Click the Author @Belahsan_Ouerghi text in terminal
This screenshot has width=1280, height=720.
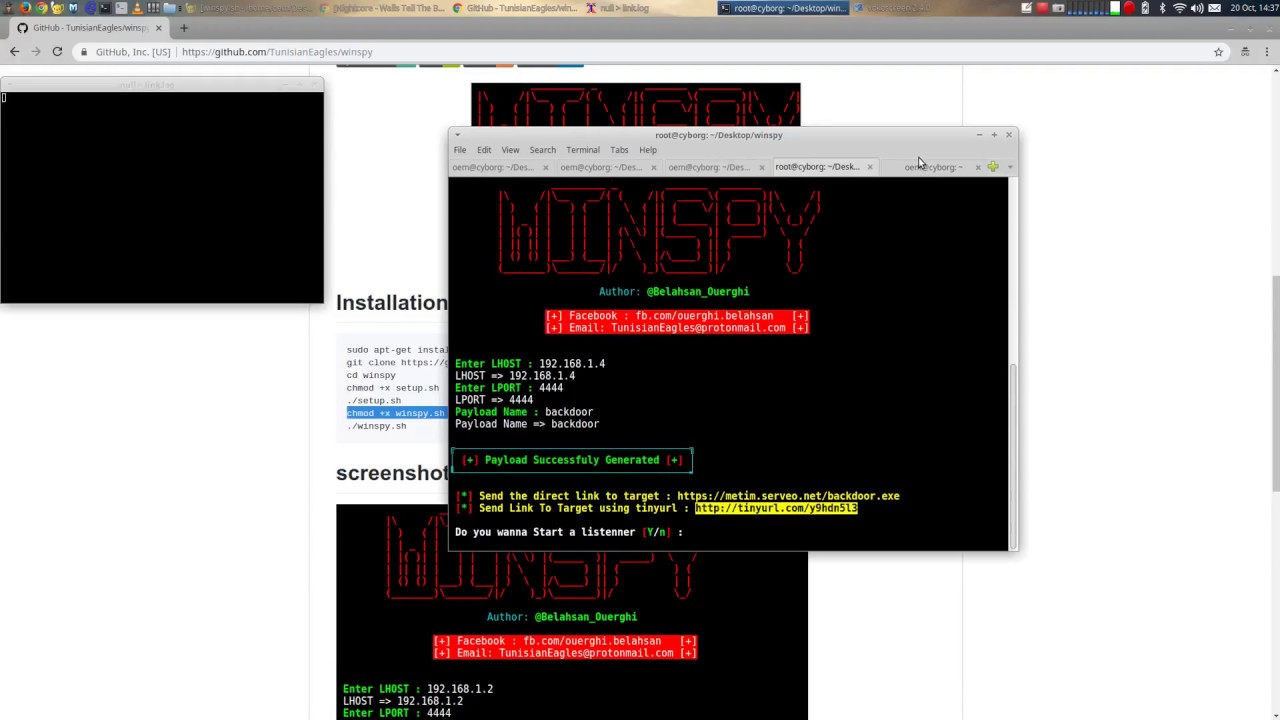click(x=674, y=292)
